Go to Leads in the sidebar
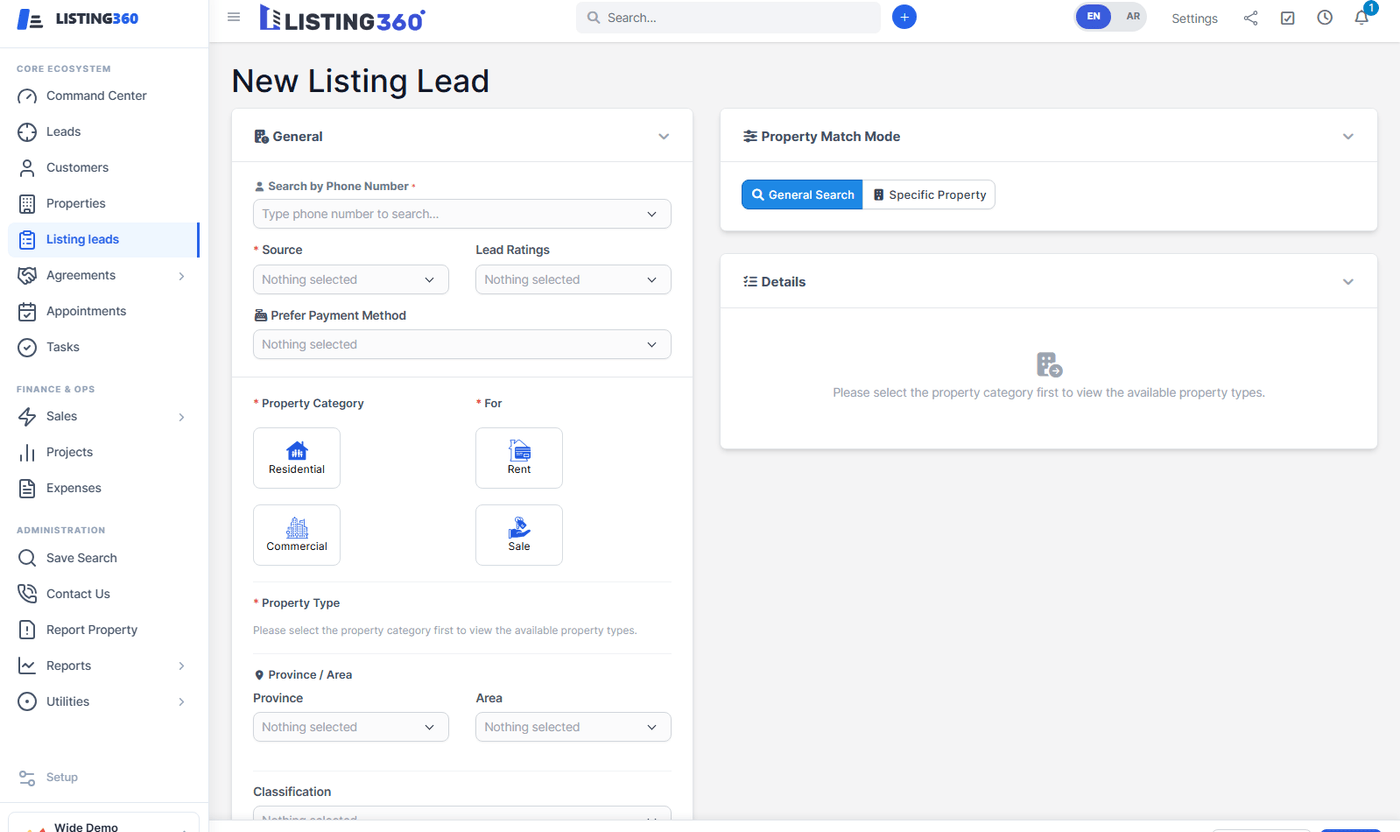Screen dimensions: 1400x832 [104, 132]
